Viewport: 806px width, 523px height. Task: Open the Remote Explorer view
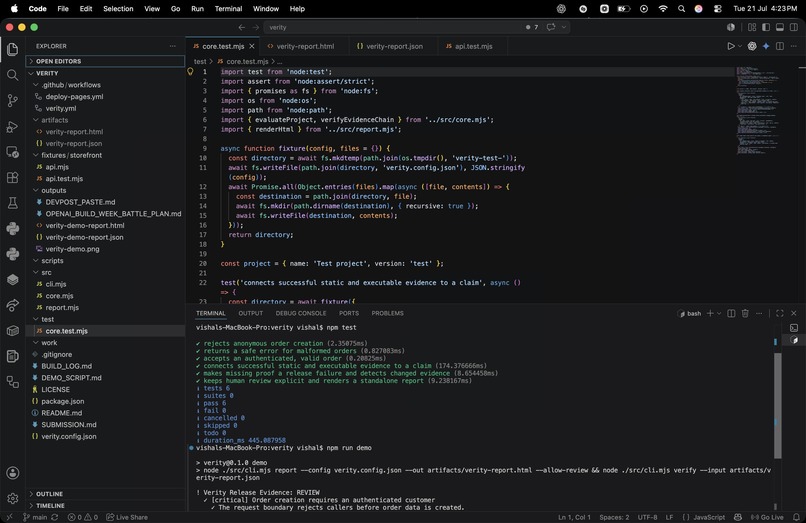pos(13,152)
